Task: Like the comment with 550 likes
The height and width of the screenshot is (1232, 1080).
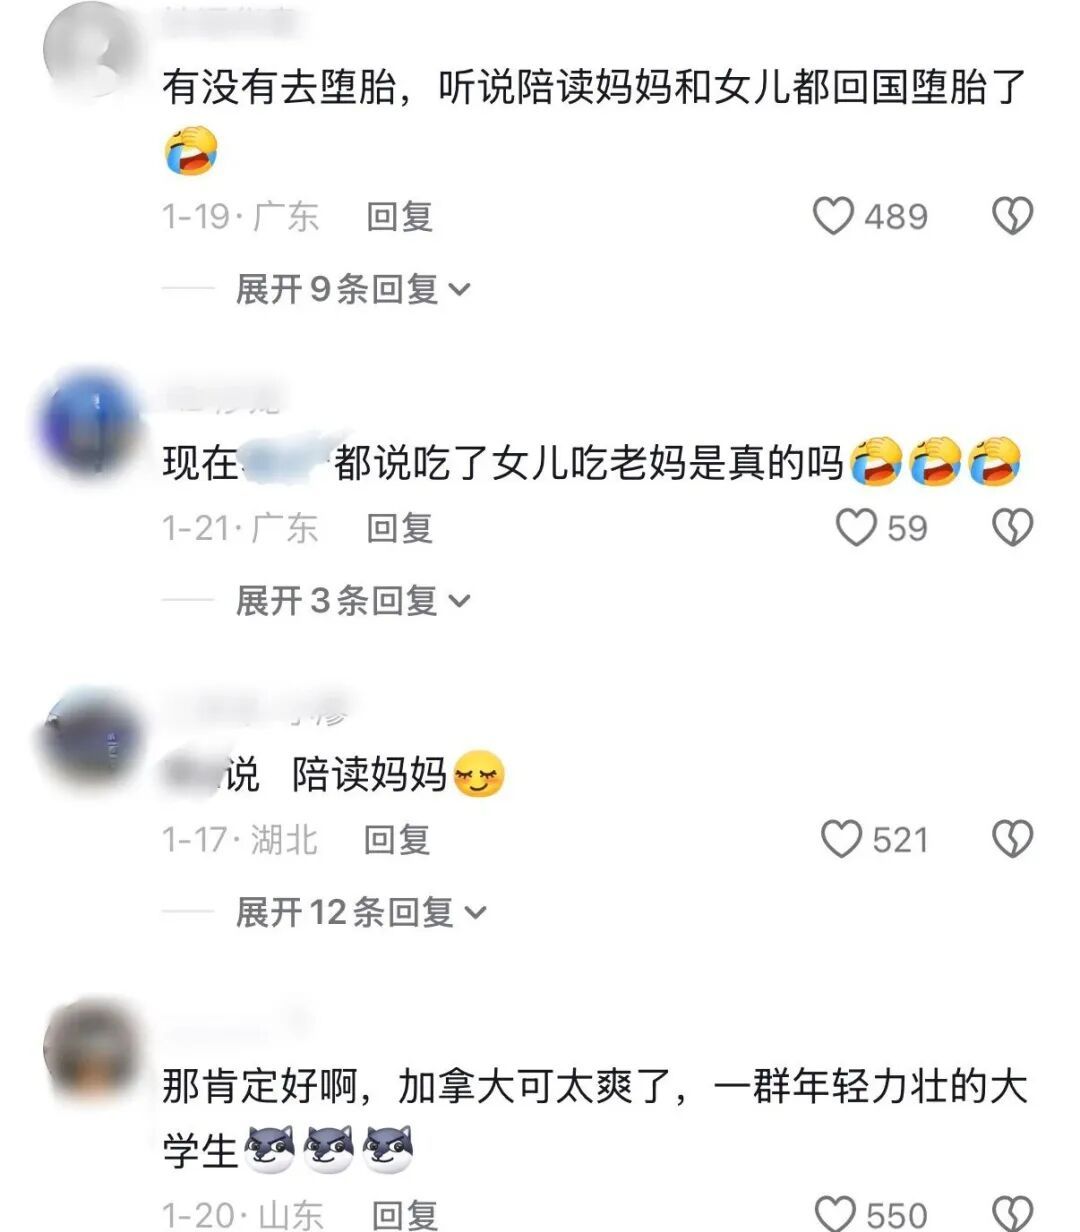Action: tap(835, 1214)
